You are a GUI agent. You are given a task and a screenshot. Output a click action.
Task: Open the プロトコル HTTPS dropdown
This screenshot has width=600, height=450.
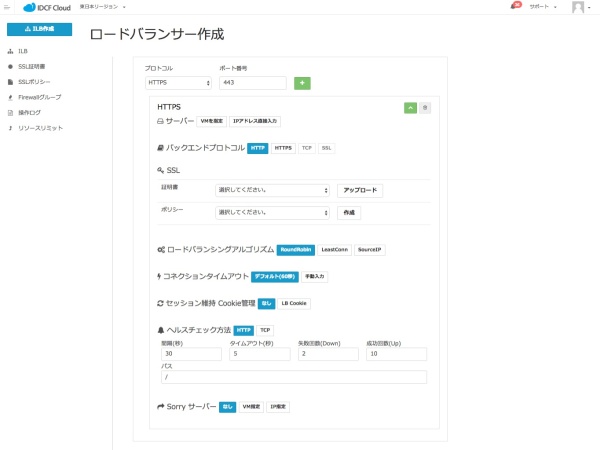pyautogui.click(x=178, y=83)
